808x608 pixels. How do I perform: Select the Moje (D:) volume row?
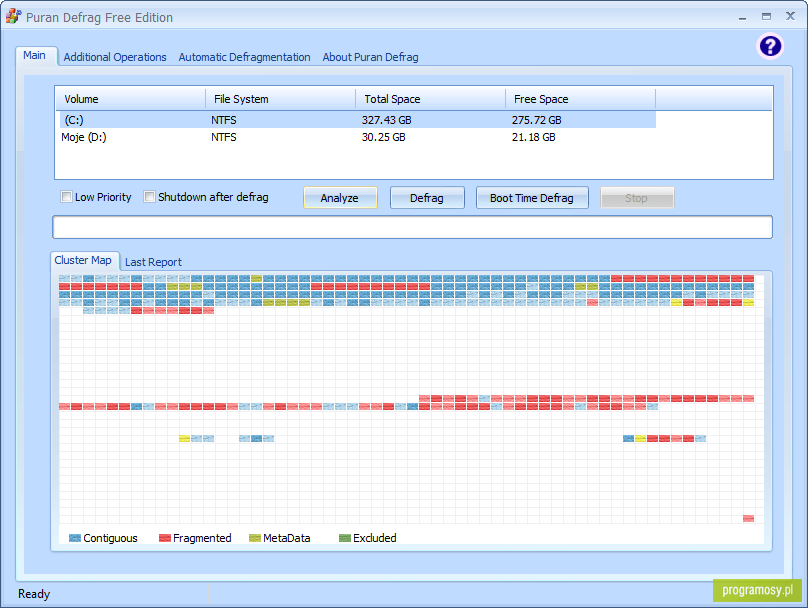(356, 137)
